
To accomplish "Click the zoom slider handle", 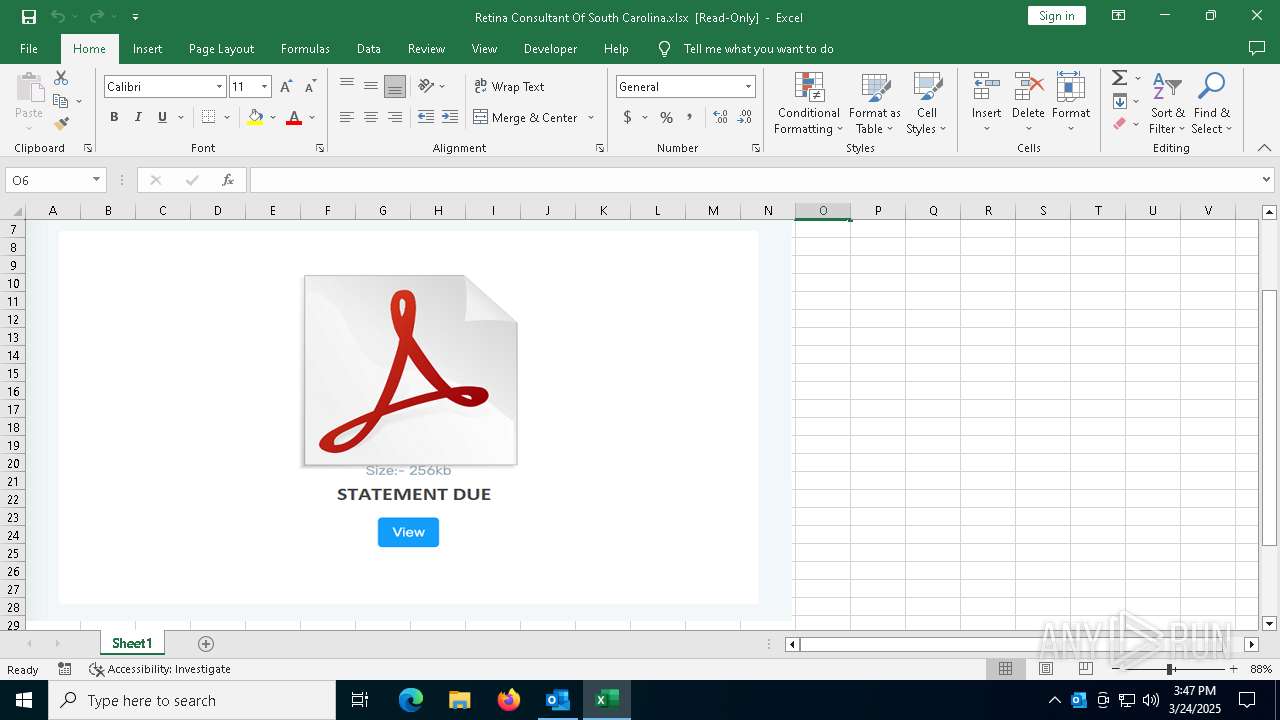I will coord(1169,669).
